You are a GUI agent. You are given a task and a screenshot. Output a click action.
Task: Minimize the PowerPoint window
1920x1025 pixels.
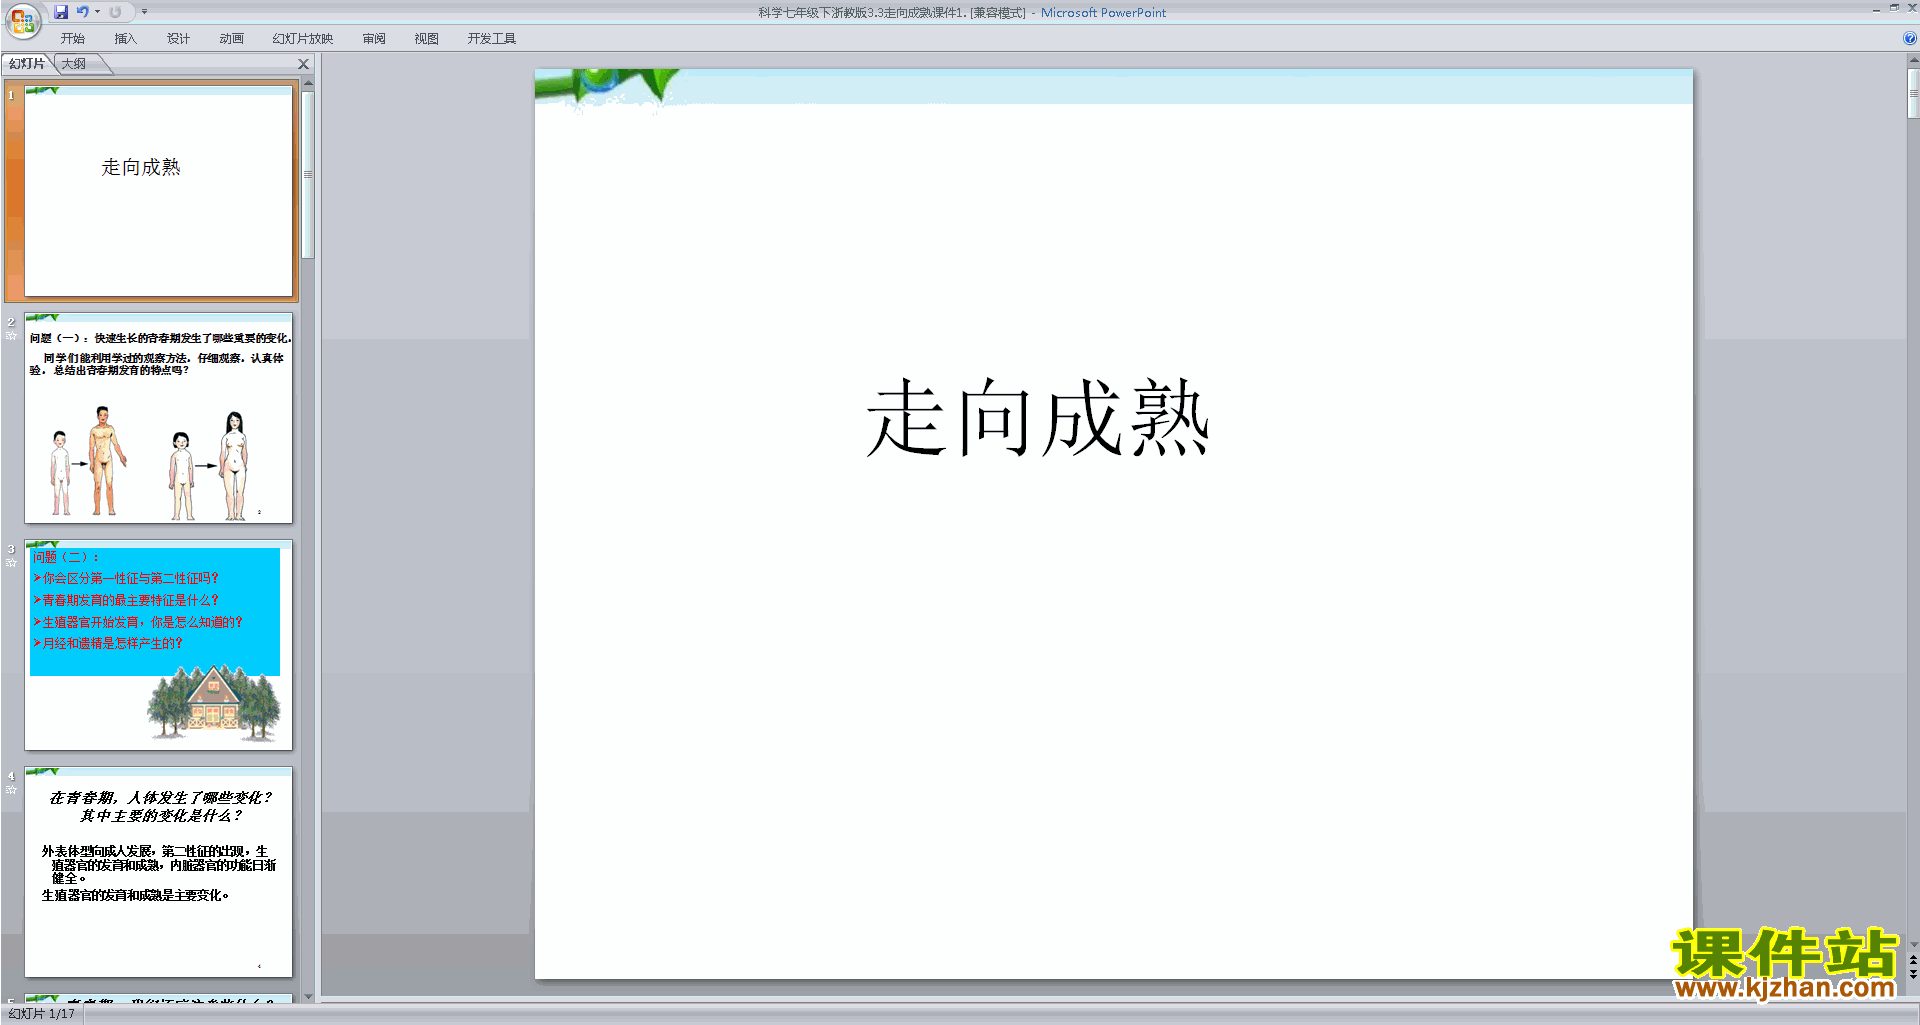click(x=1876, y=9)
